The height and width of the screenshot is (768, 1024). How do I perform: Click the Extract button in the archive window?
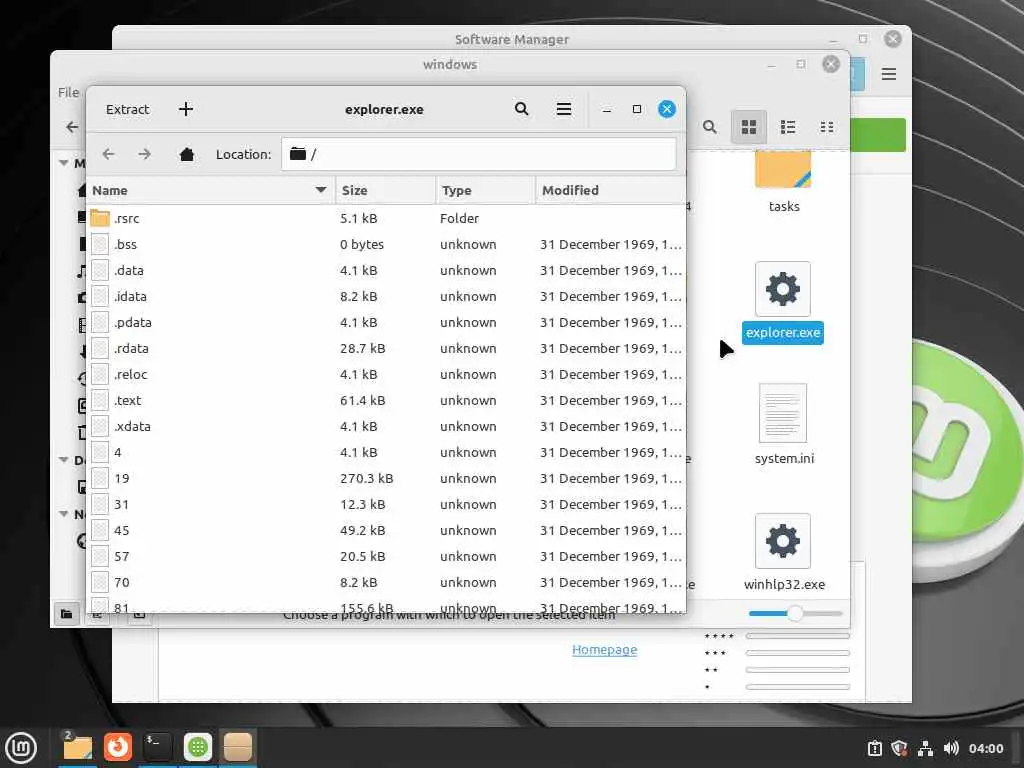[x=127, y=109]
